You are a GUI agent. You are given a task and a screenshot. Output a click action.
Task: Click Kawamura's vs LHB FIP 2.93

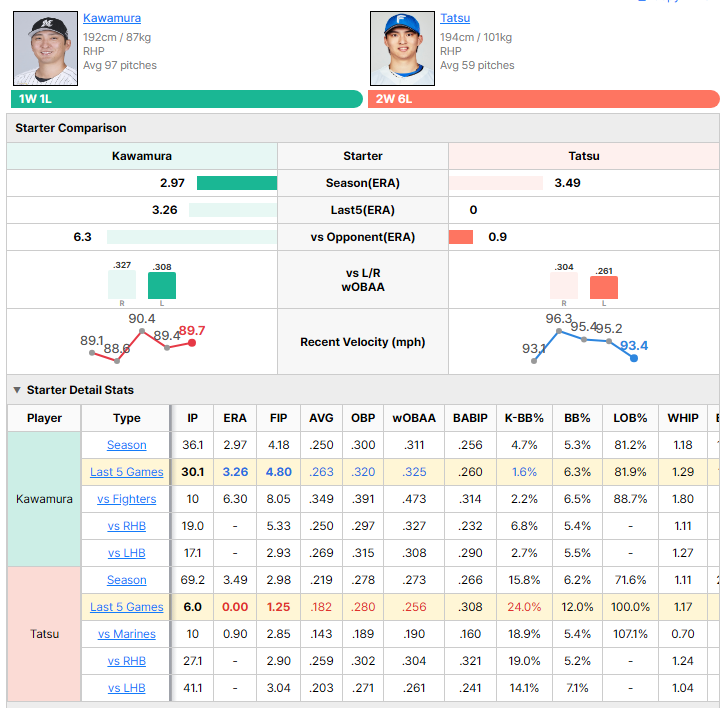coord(278,553)
